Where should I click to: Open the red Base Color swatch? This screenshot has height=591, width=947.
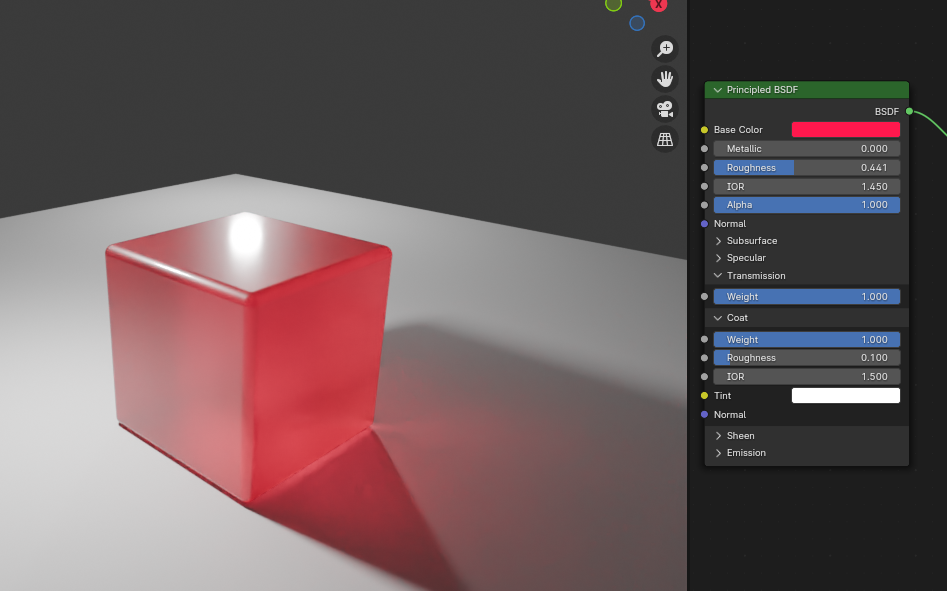pyautogui.click(x=845, y=130)
